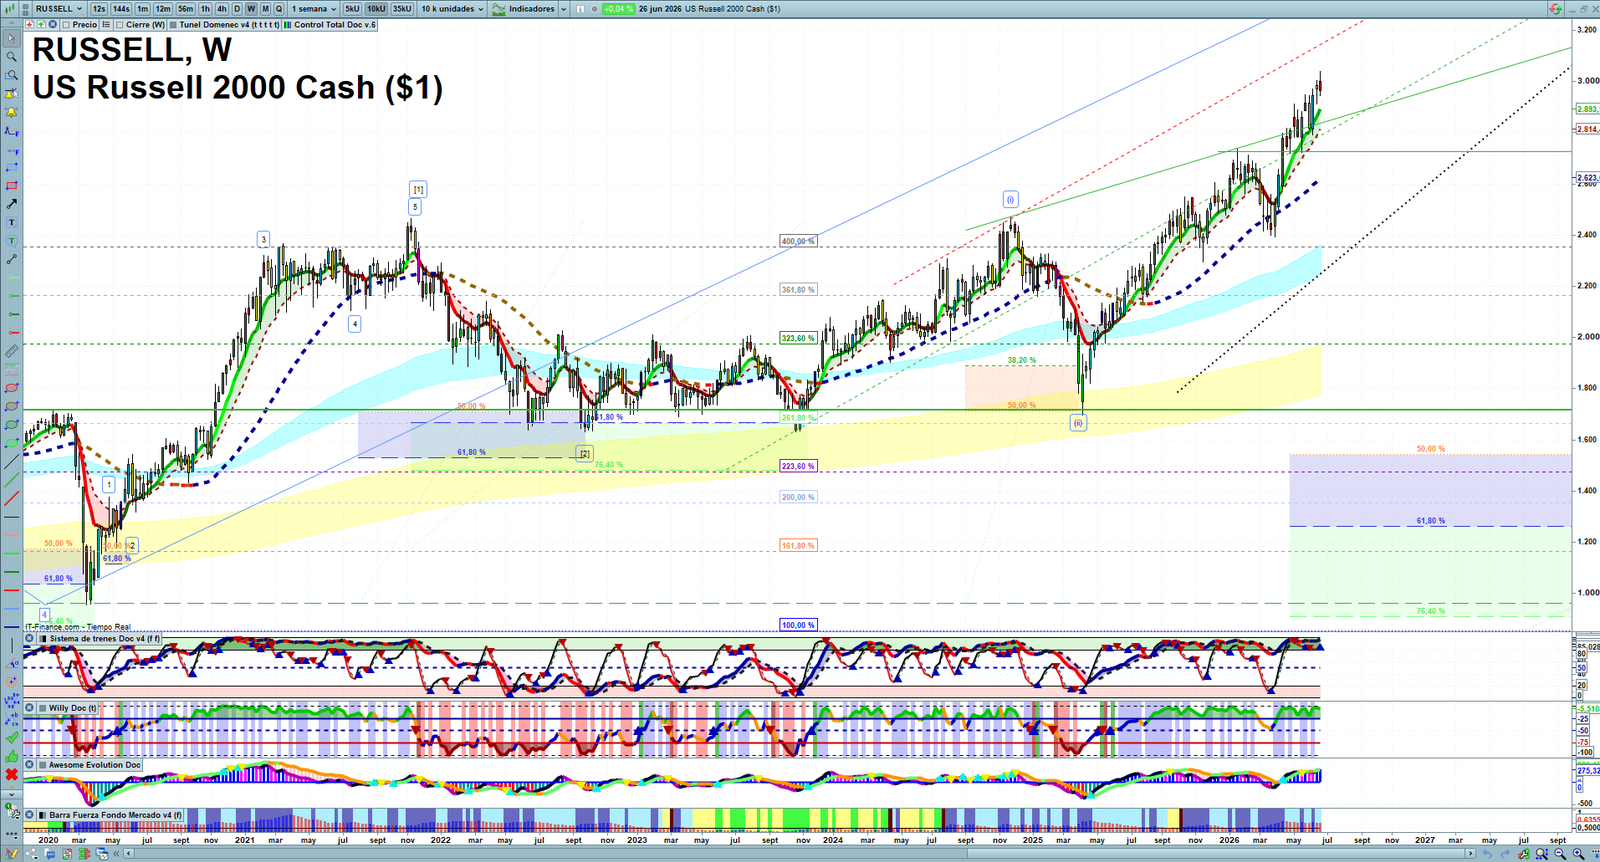This screenshot has width=1600, height=862.
Task: Choose the red ellipse drawing tool
Action: tap(11, 388)
